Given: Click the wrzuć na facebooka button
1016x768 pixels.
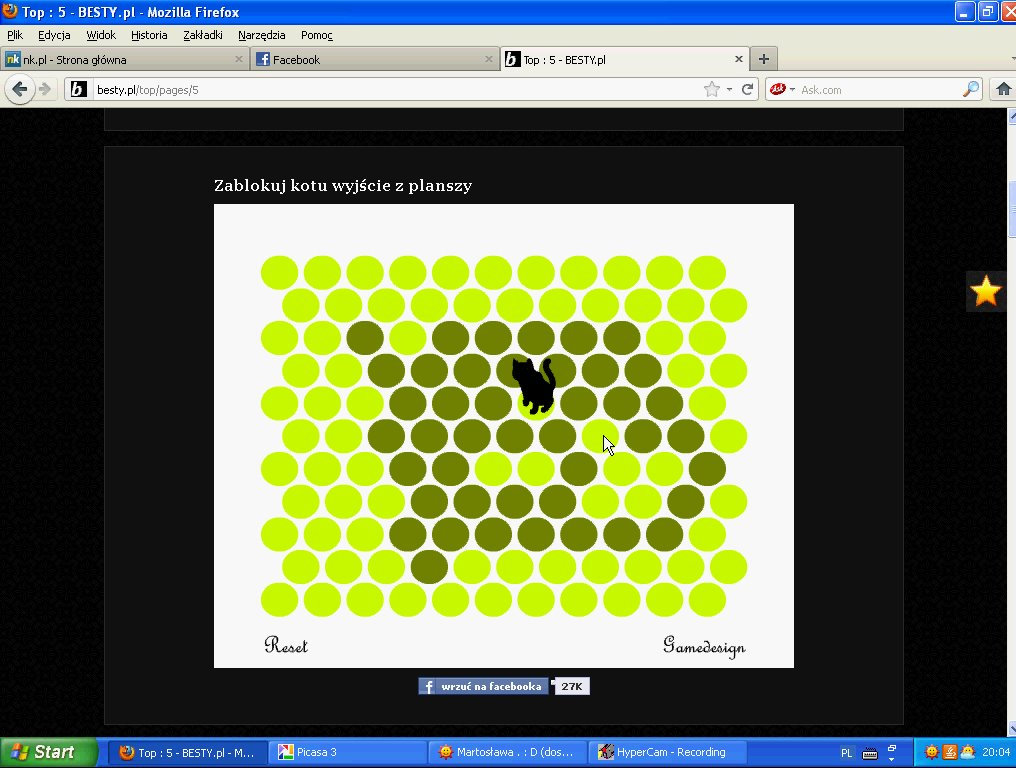Looking at the screenshot, I should click(x=484, y=686).
